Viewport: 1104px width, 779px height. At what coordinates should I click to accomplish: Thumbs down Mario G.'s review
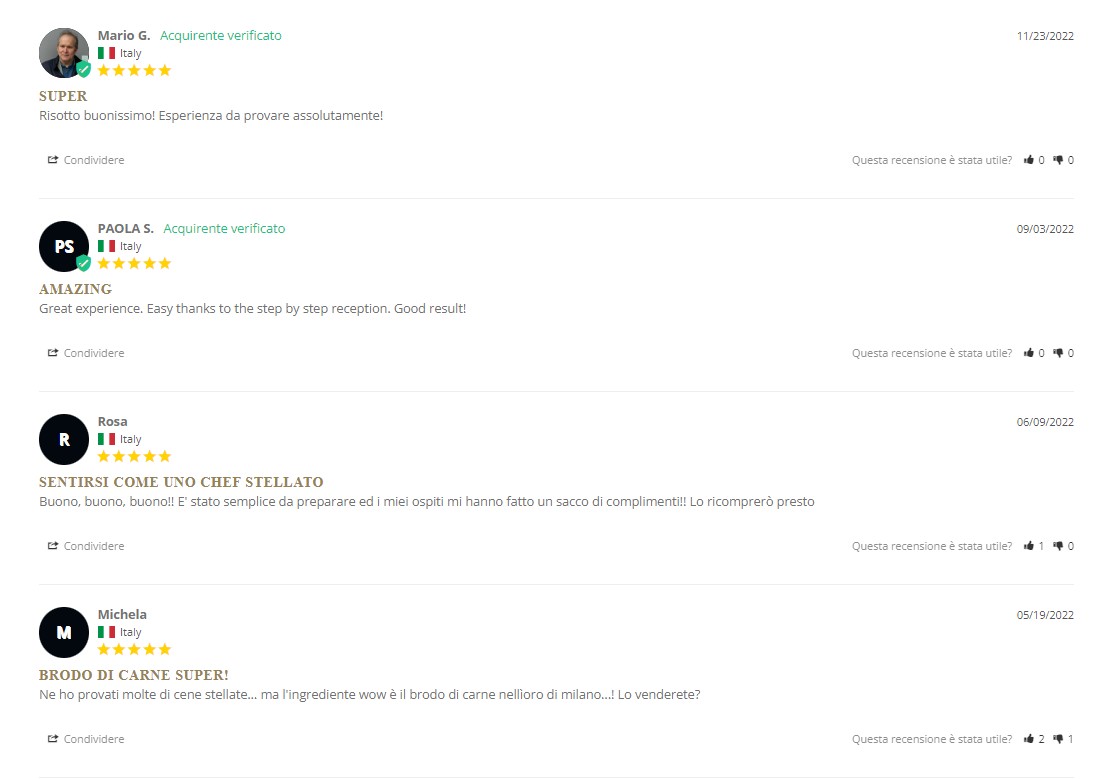pos(1058,160)
